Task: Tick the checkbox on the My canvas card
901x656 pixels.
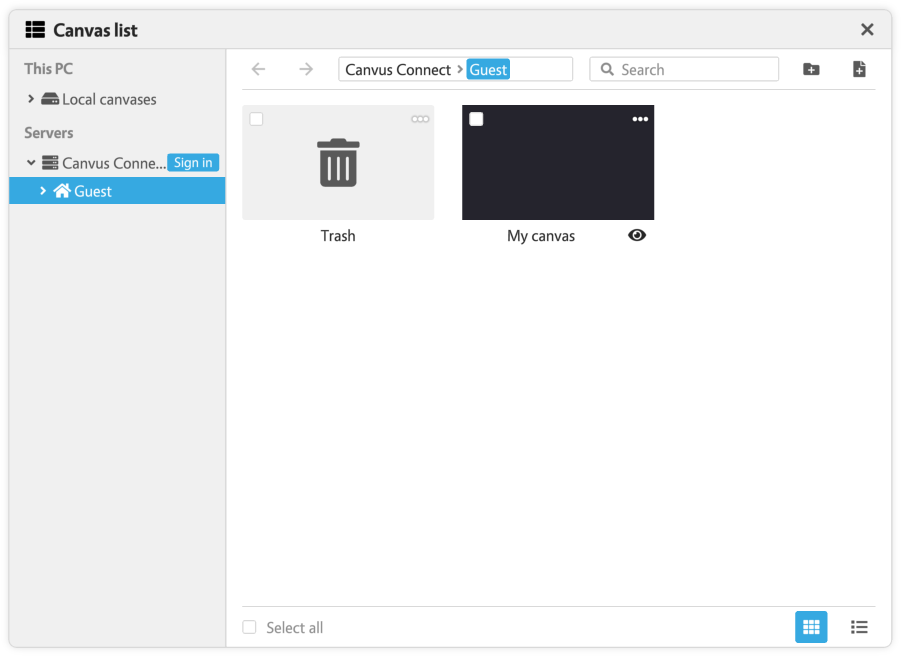Action: point(475,119)
